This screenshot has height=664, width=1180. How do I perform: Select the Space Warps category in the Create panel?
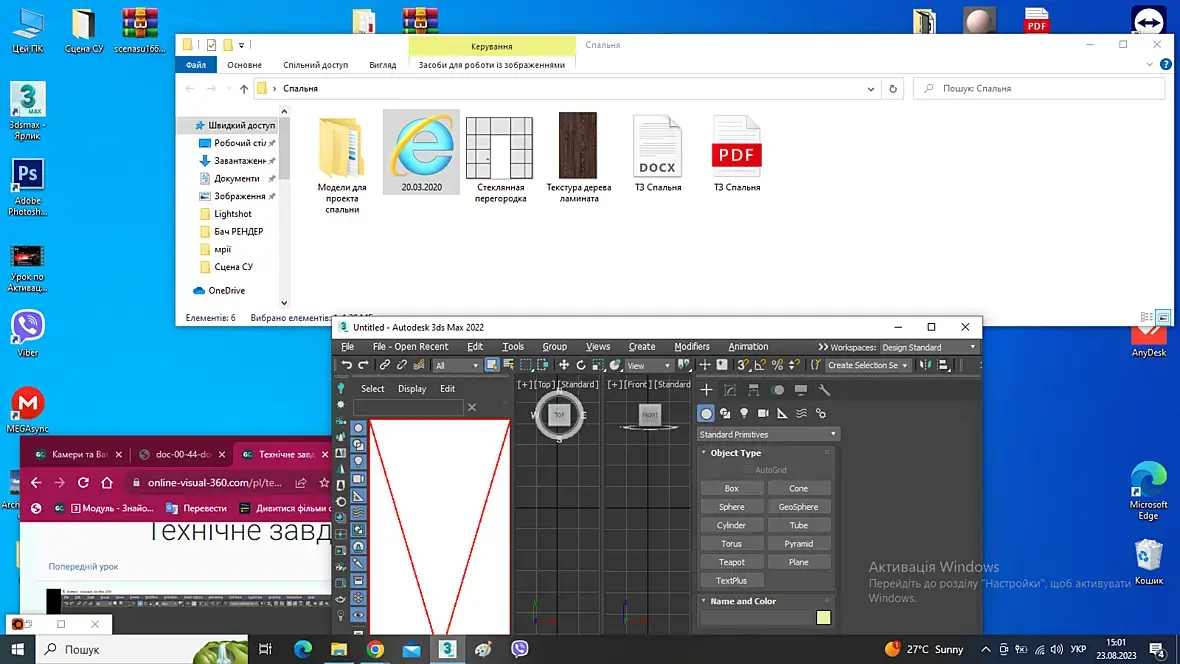pyautogui.click(x=801, y=413)
